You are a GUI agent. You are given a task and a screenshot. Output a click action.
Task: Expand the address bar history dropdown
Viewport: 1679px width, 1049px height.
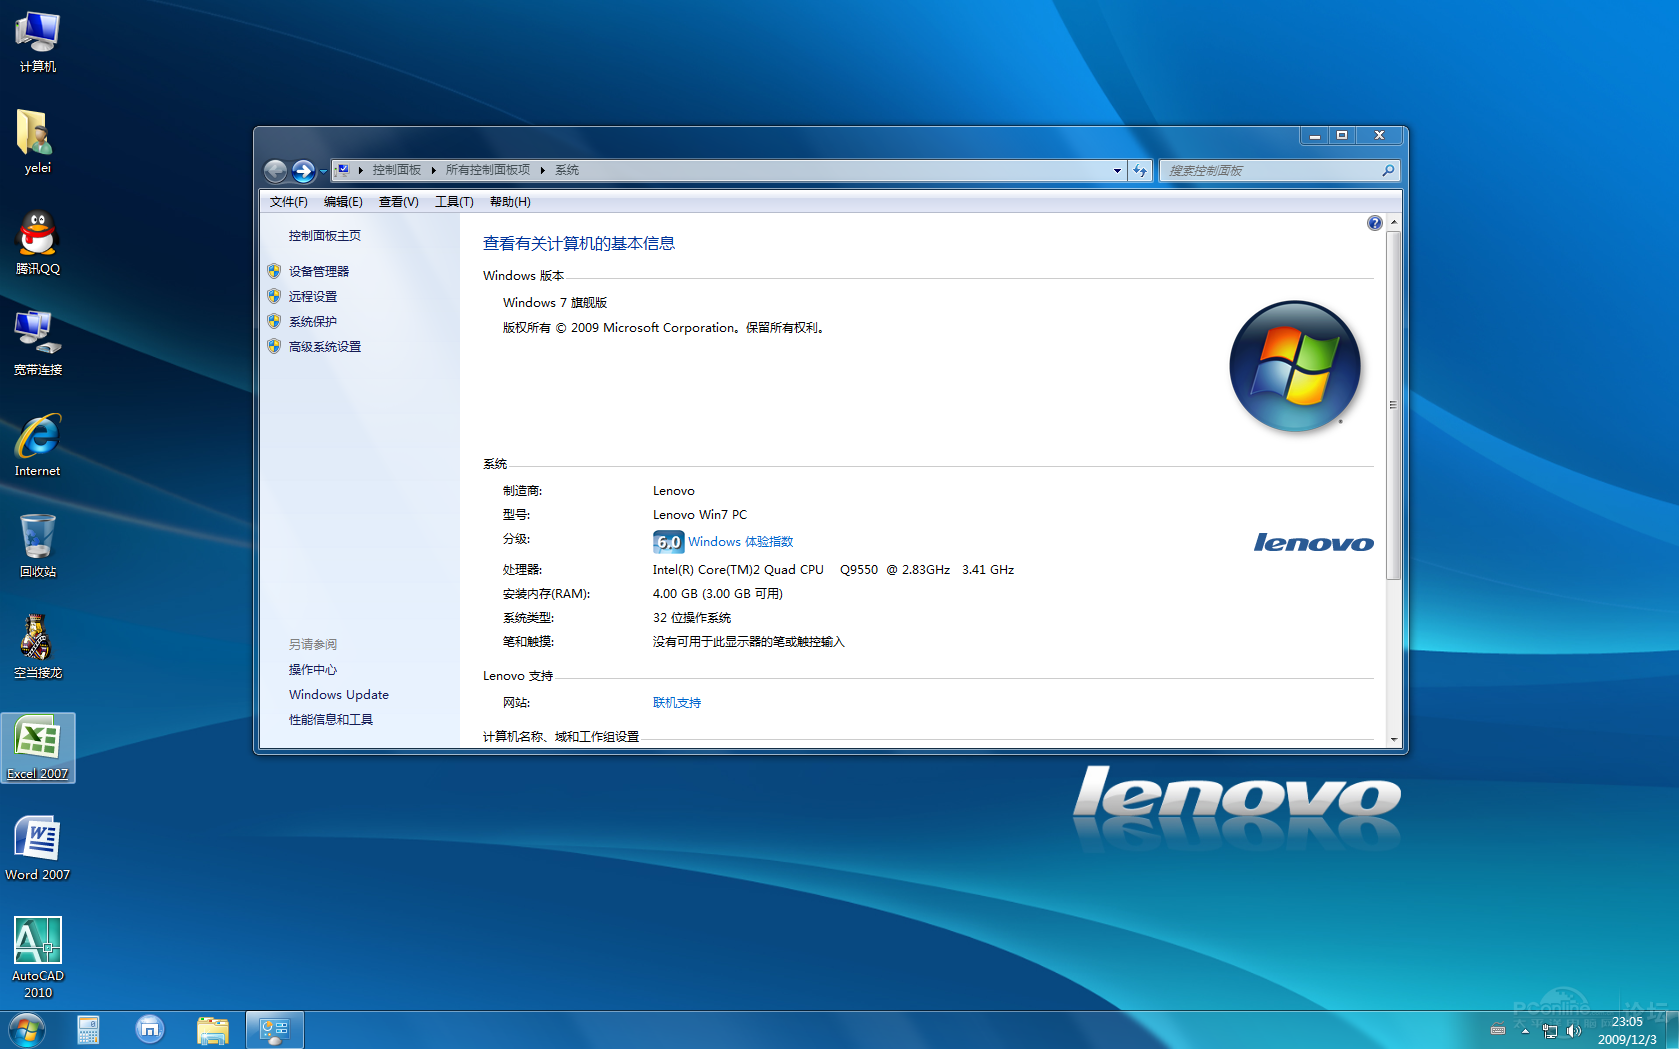tap(1117, 171)
